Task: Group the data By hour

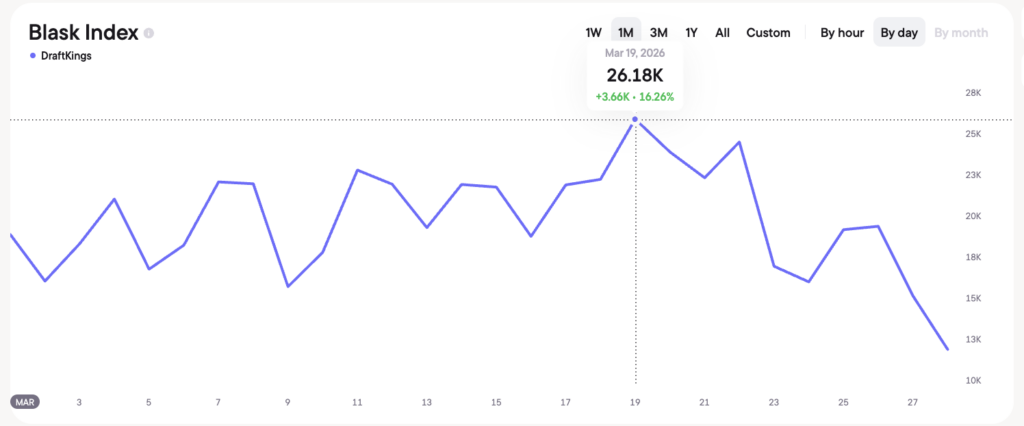Action: click(842, 33)
